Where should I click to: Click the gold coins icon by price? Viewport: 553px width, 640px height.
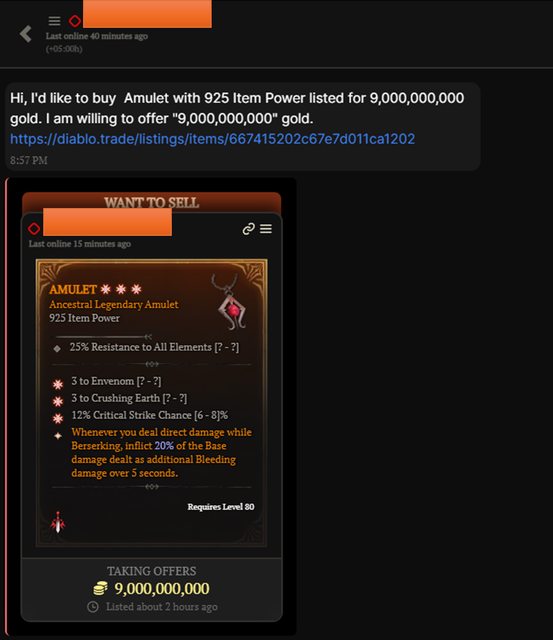[x=100, y=589]
